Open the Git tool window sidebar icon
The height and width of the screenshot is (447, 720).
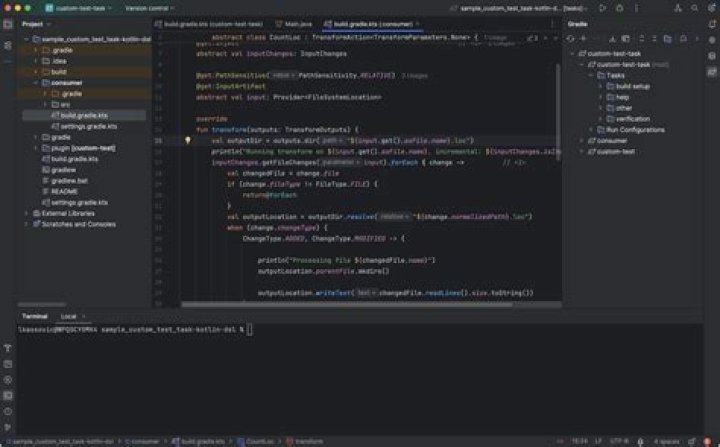point(8,427)
